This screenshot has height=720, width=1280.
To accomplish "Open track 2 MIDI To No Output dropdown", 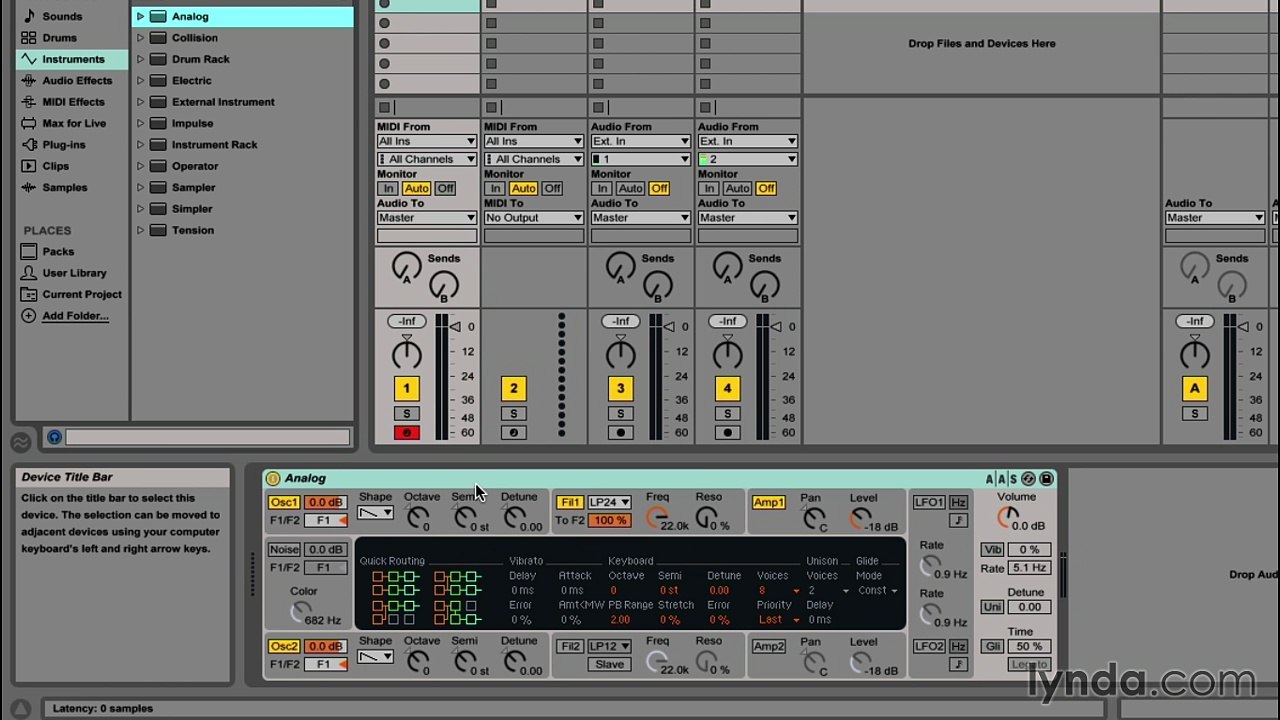I will pyautogui.click(x=534, y=218).
